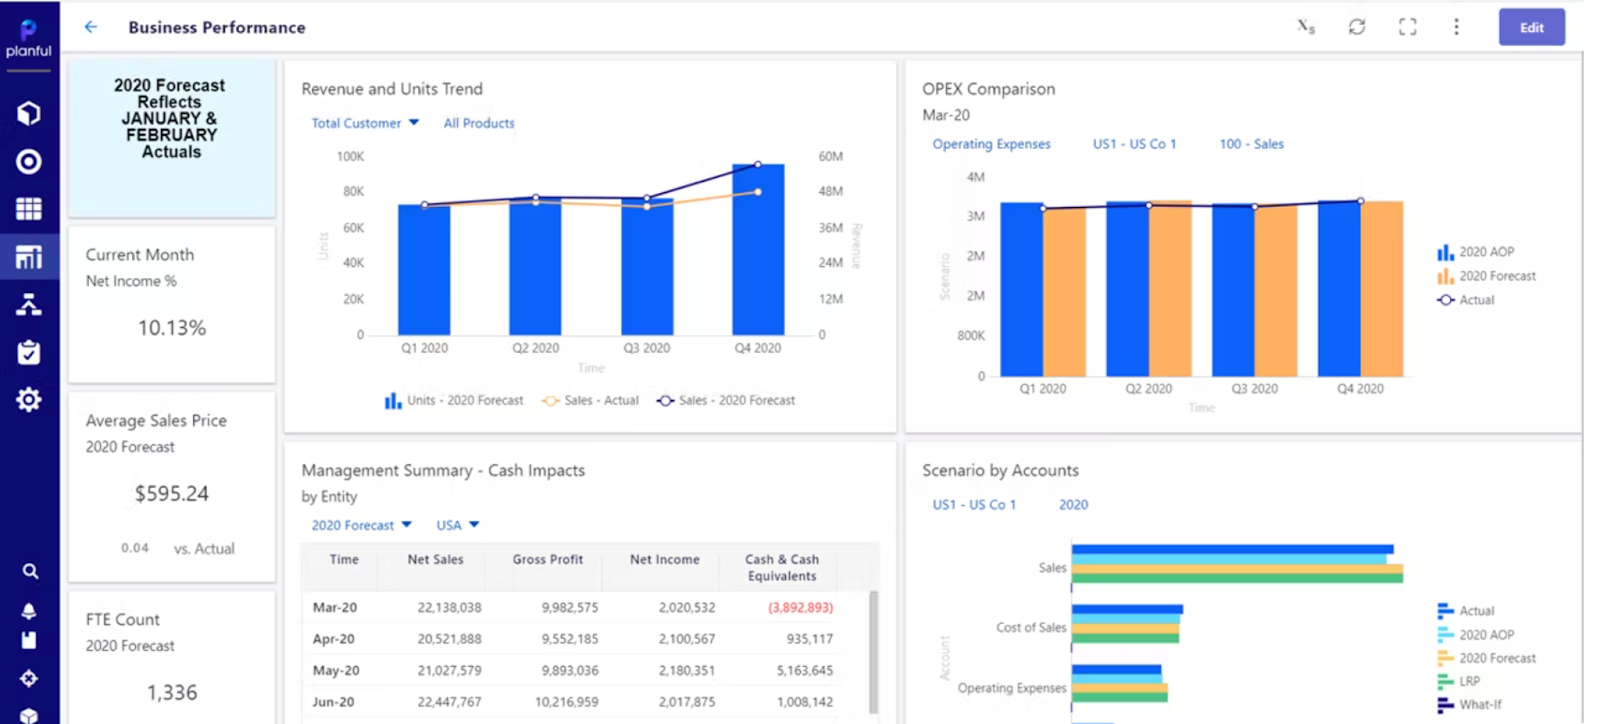This screenshot has height=724, width=1600.
Task: Toggle 2020 Forecast legend in OPEX chart
Action: click(1486, 276)
